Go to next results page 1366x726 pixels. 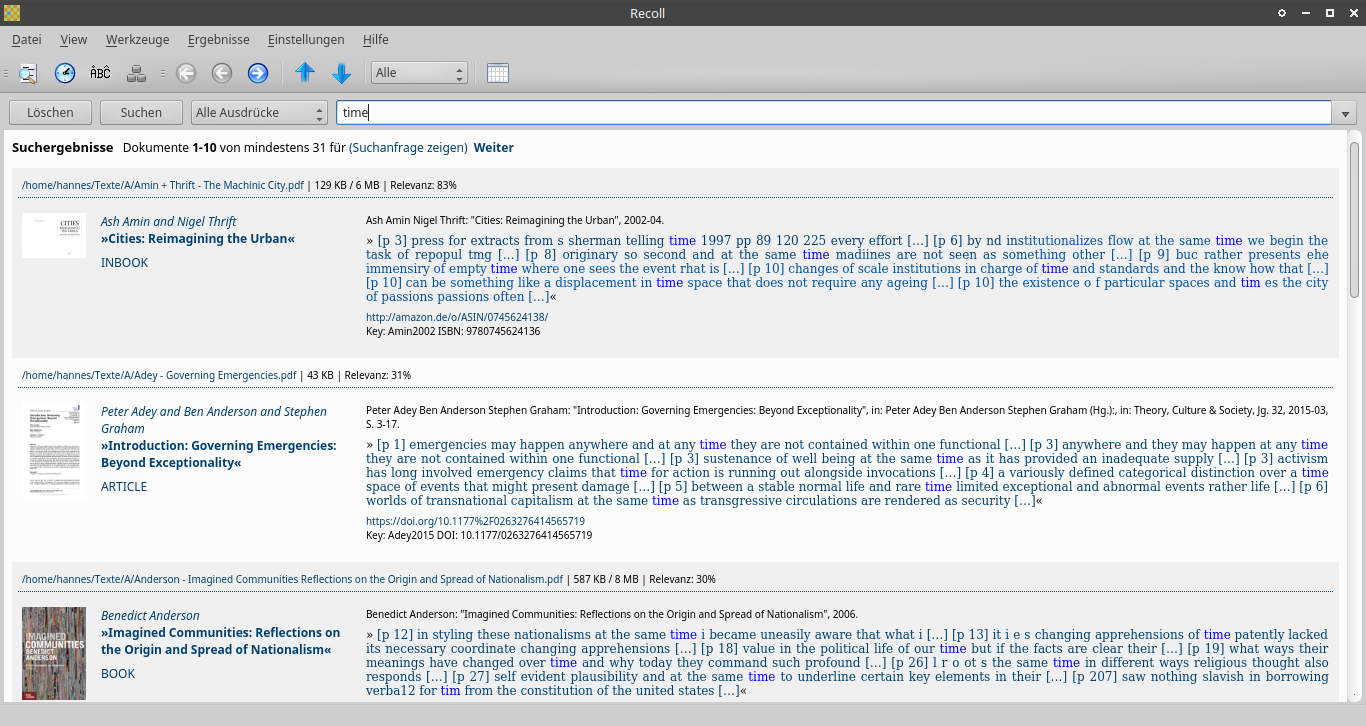[258, 73]
